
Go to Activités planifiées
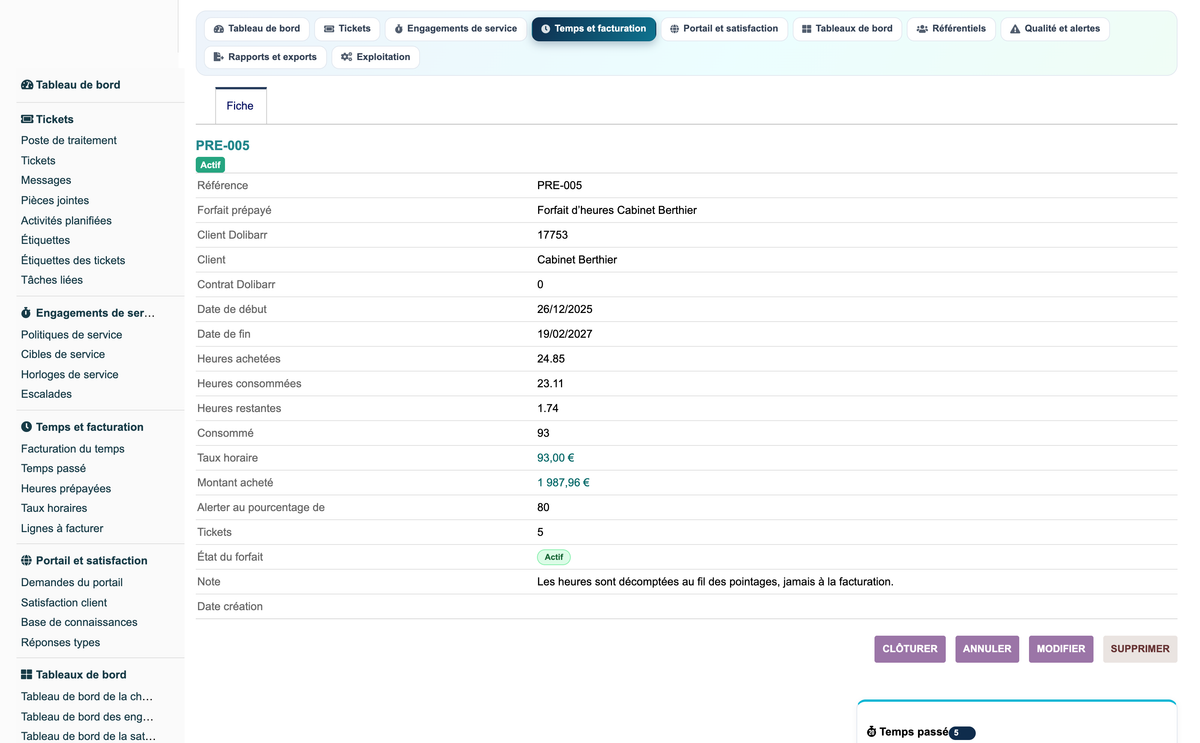66,221
